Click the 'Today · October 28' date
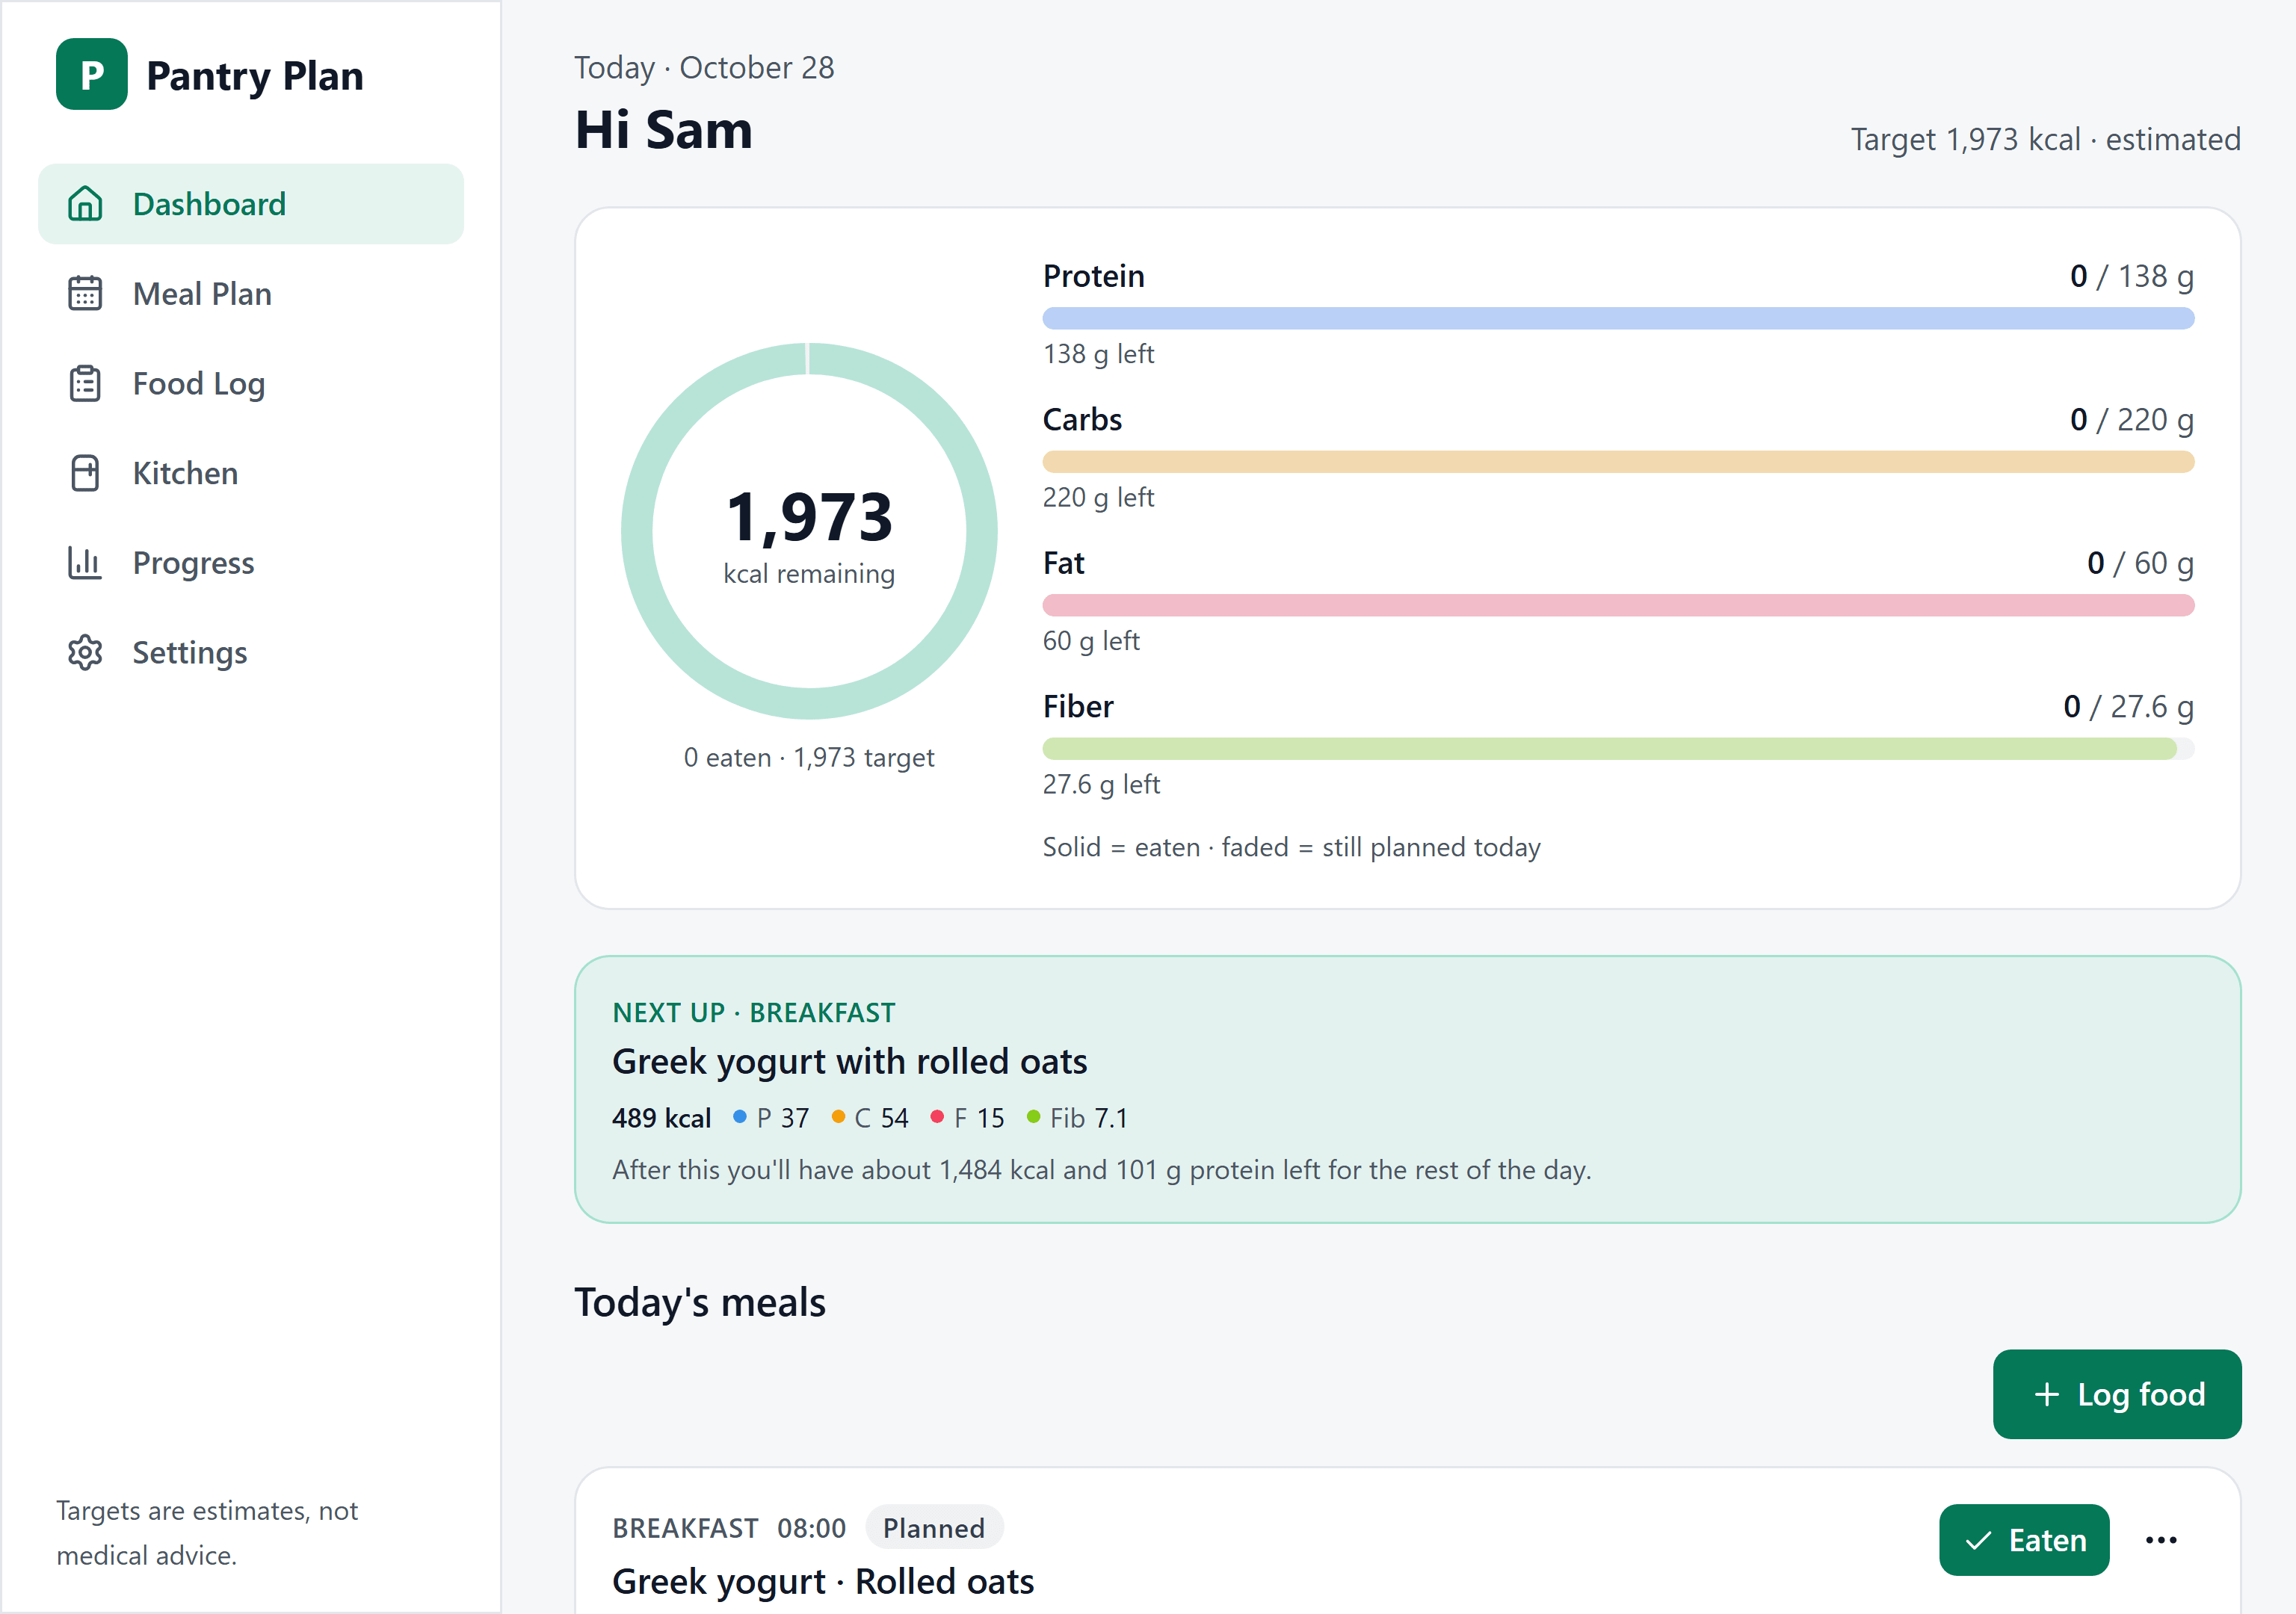 [x=704, y=67]
